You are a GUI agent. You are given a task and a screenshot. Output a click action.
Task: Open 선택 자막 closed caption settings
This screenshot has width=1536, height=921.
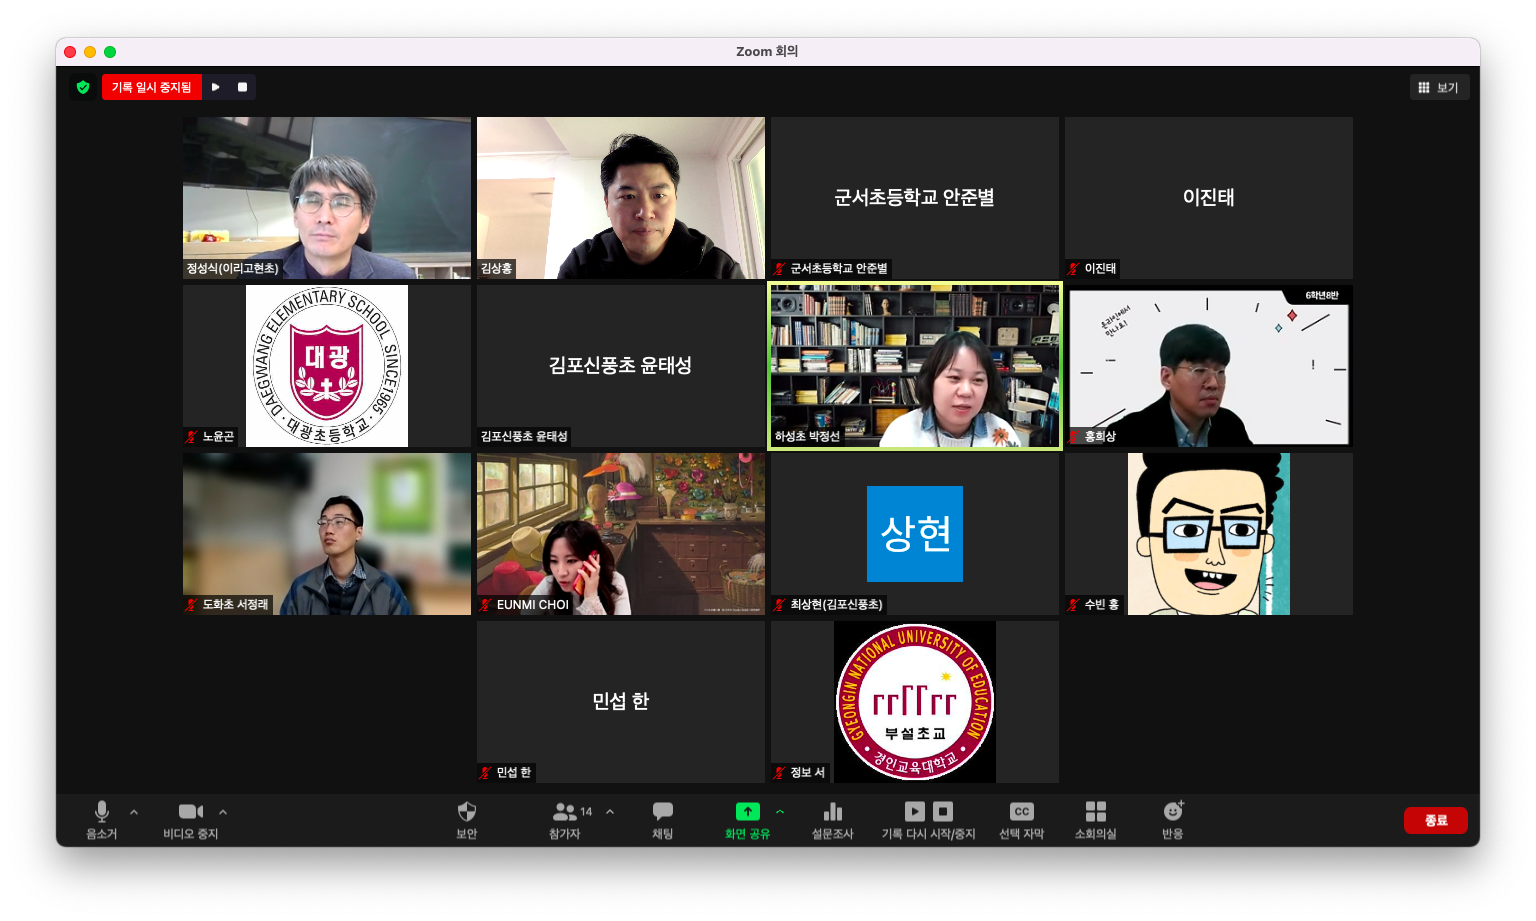pos(1021,820)
